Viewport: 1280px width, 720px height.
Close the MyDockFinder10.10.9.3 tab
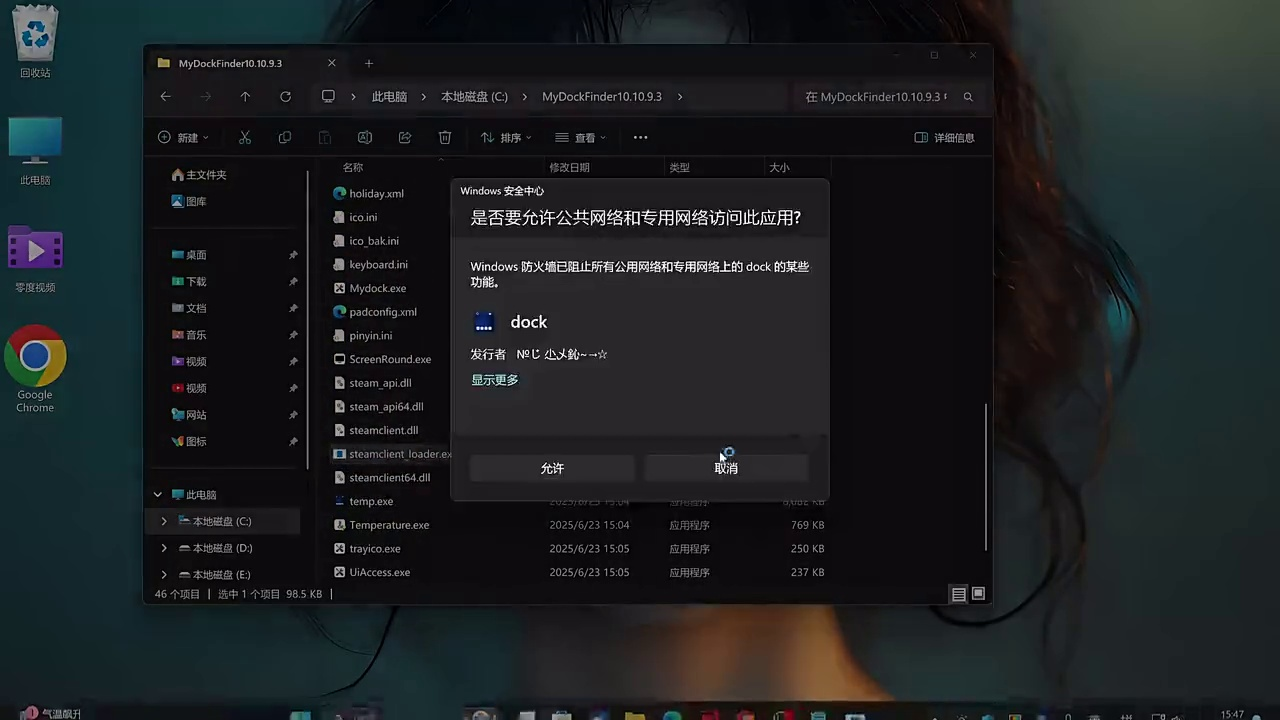pyautogui.click(x=332, y=63)
